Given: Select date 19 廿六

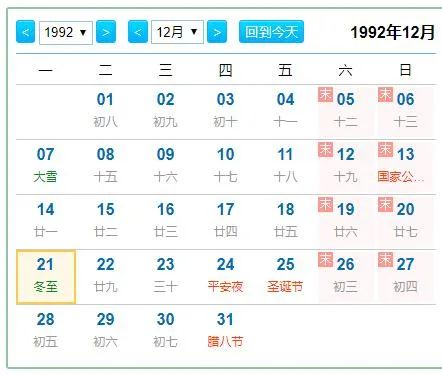Looking at the screenshot, I should 345,222.
